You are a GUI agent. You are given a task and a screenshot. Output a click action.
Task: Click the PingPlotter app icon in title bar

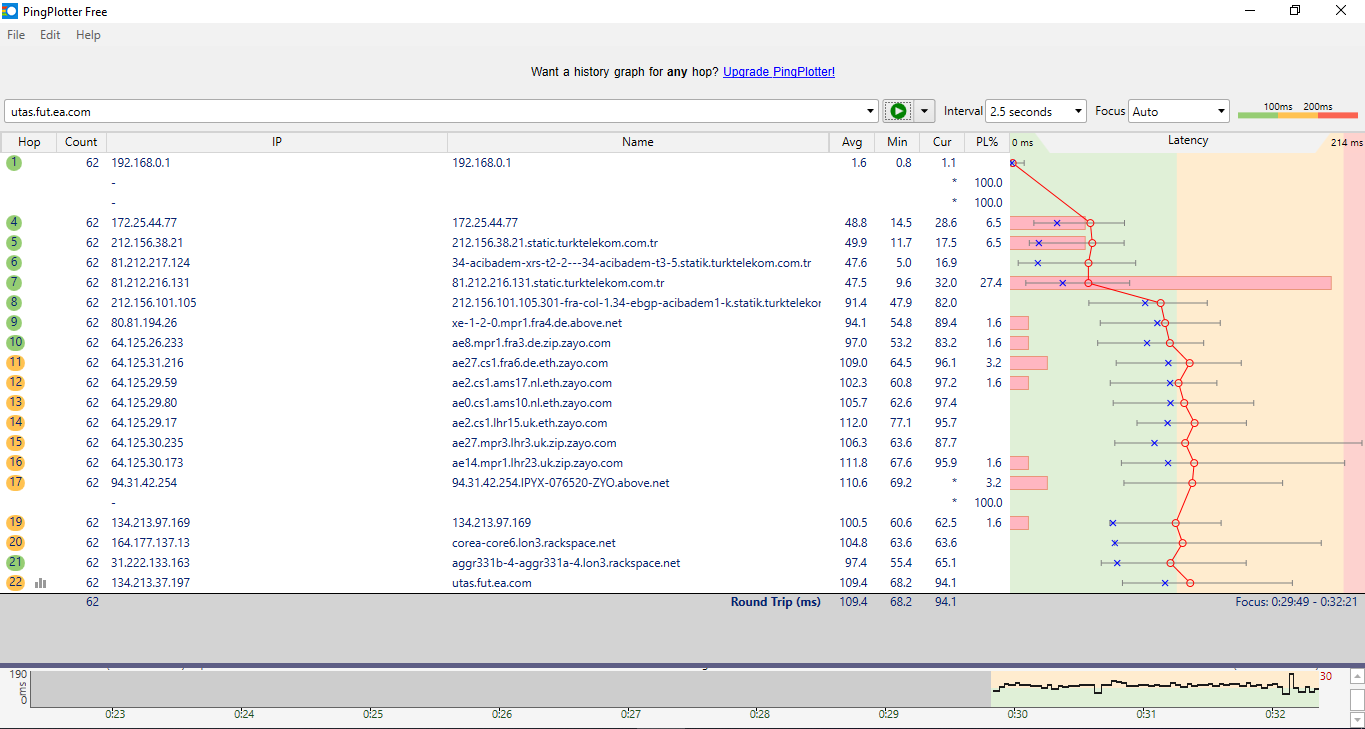(x=10, y=11)
